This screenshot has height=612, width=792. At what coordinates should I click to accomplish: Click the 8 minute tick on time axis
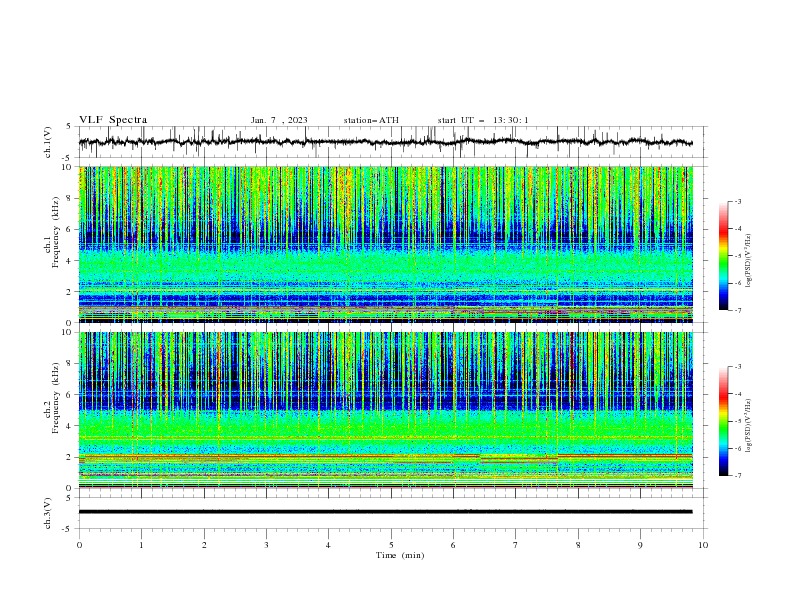click(x=578, y=545)
